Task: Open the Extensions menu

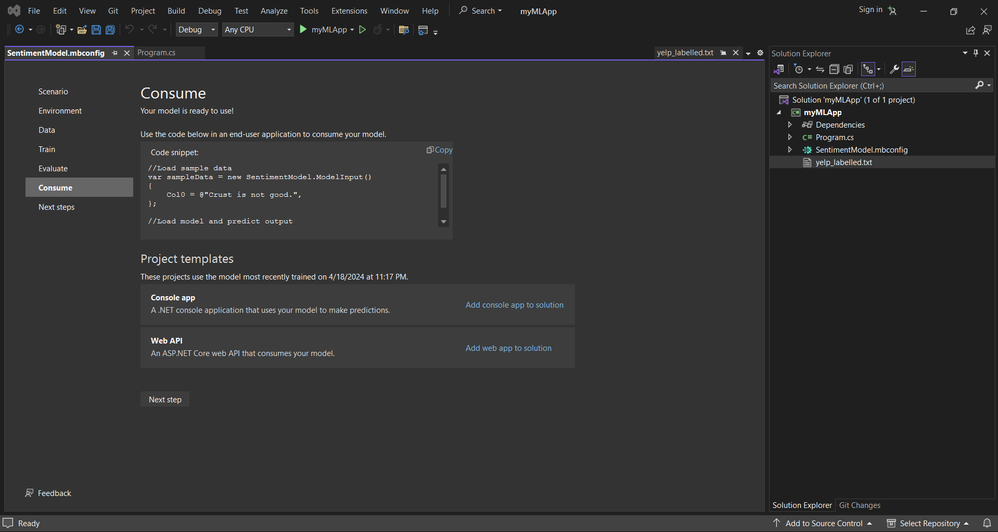Action: tap(349, 11)
